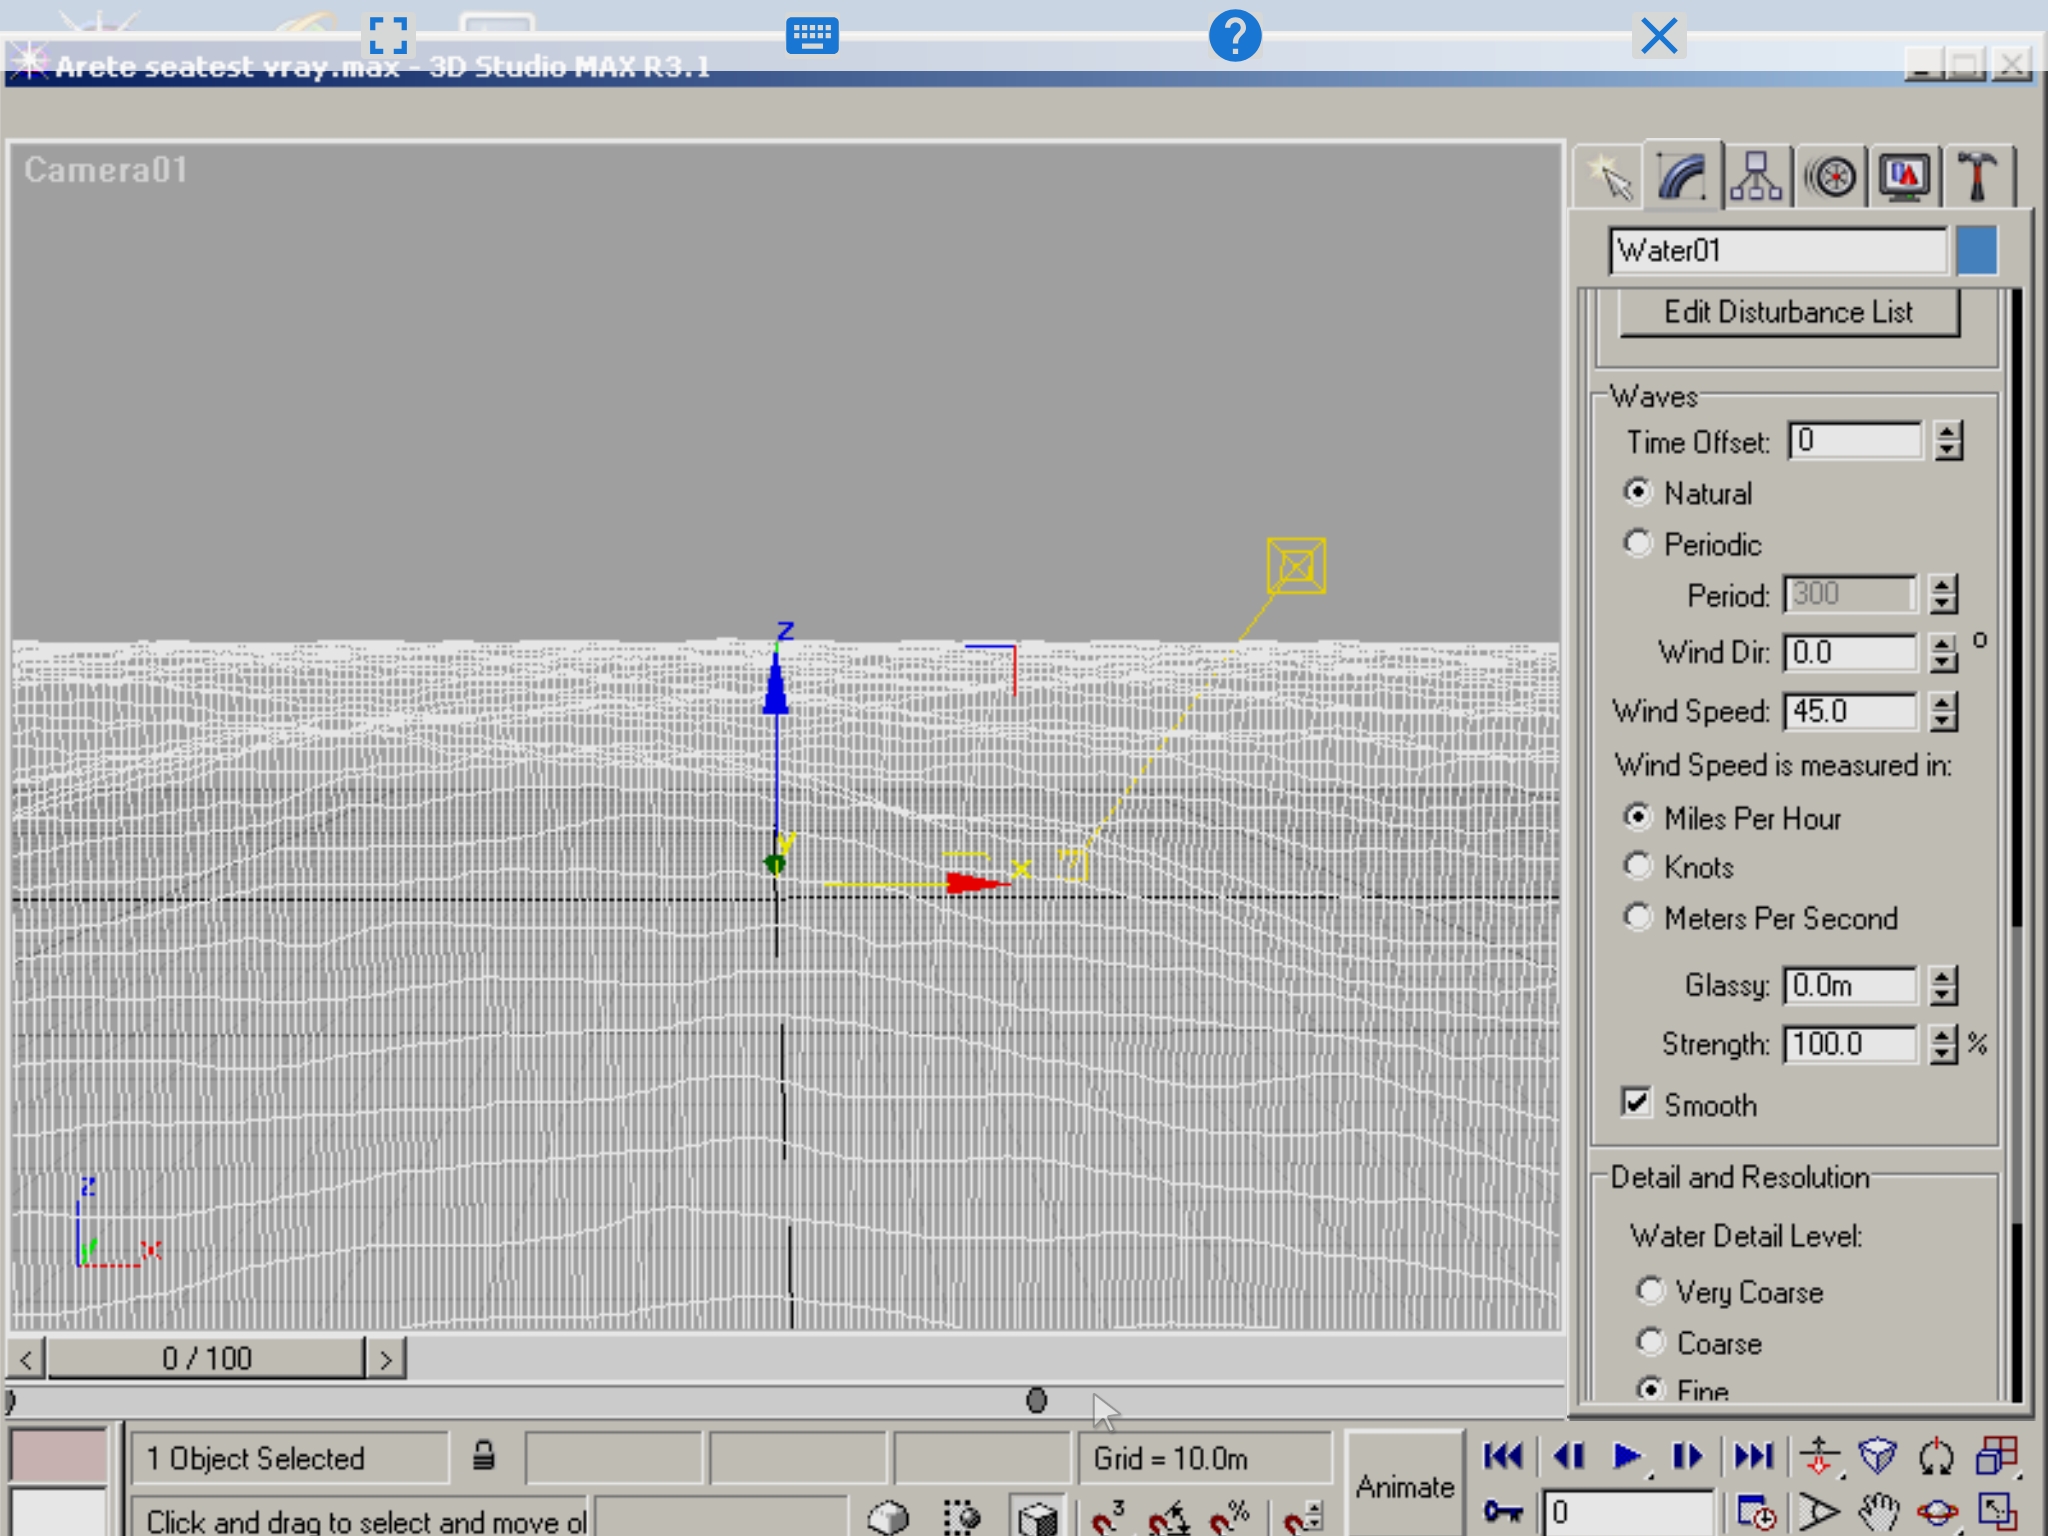The width and height of the screenshot is (2048, 1536).
Task: Increase Wind Speed with the spinner up arrow
Action: coord(1943,702)
